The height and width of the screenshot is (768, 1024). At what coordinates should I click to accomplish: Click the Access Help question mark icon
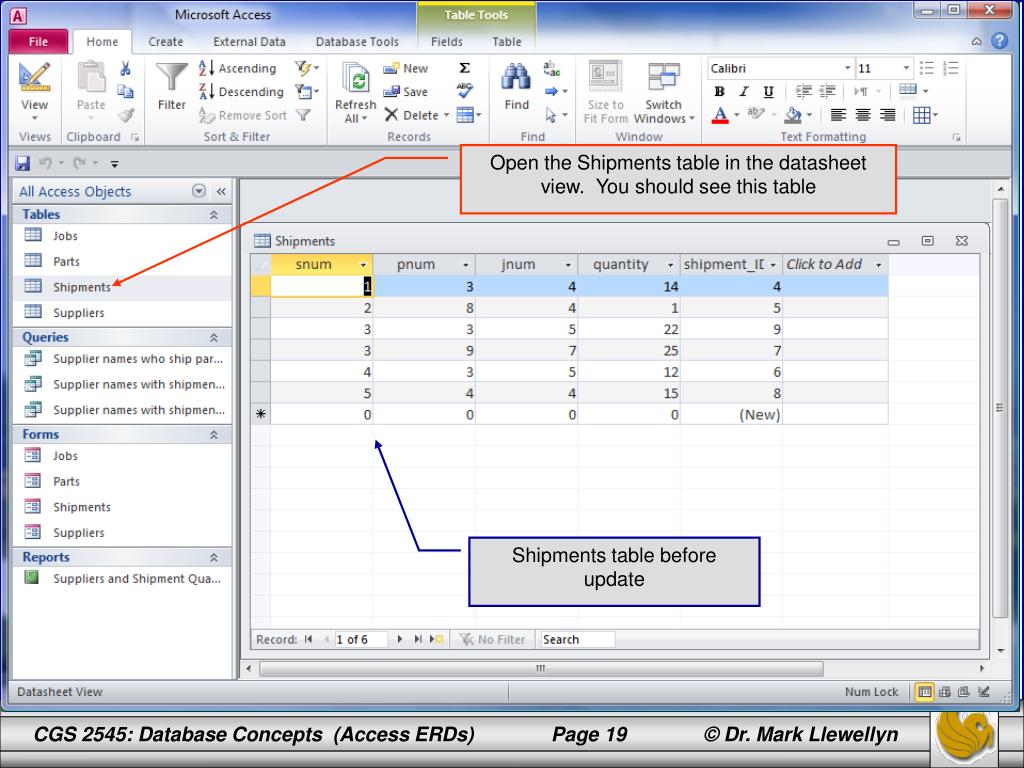coord(999,41)
